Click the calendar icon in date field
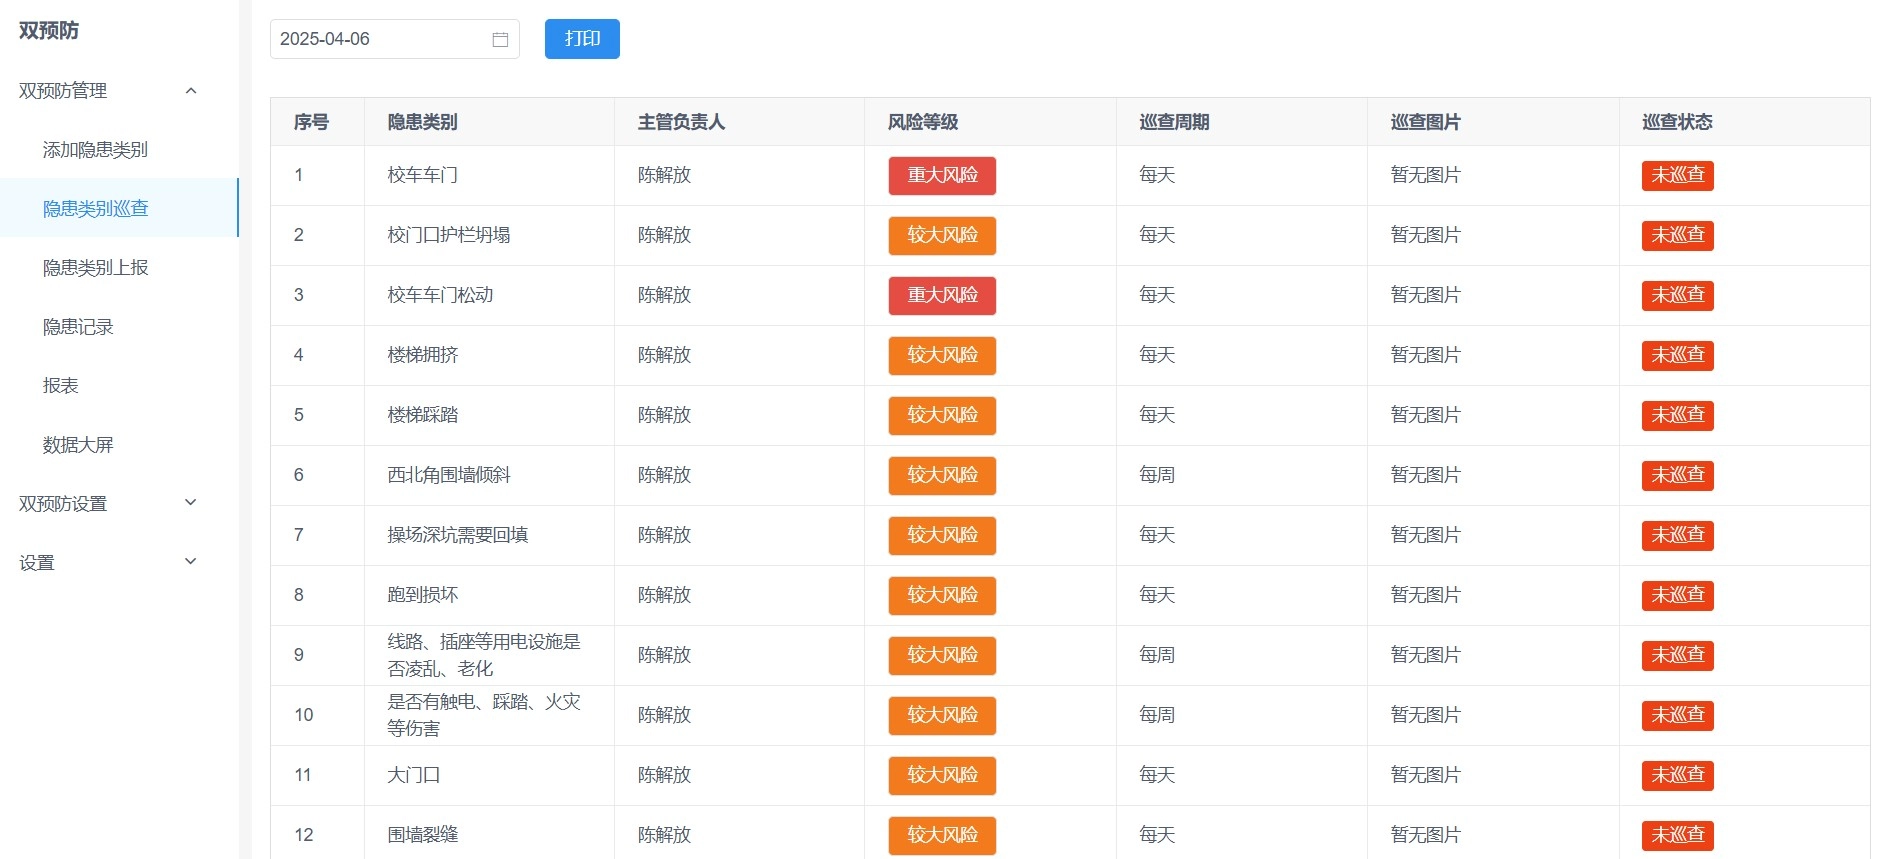Screen dimensions: 1881x859 click(500, 40)
